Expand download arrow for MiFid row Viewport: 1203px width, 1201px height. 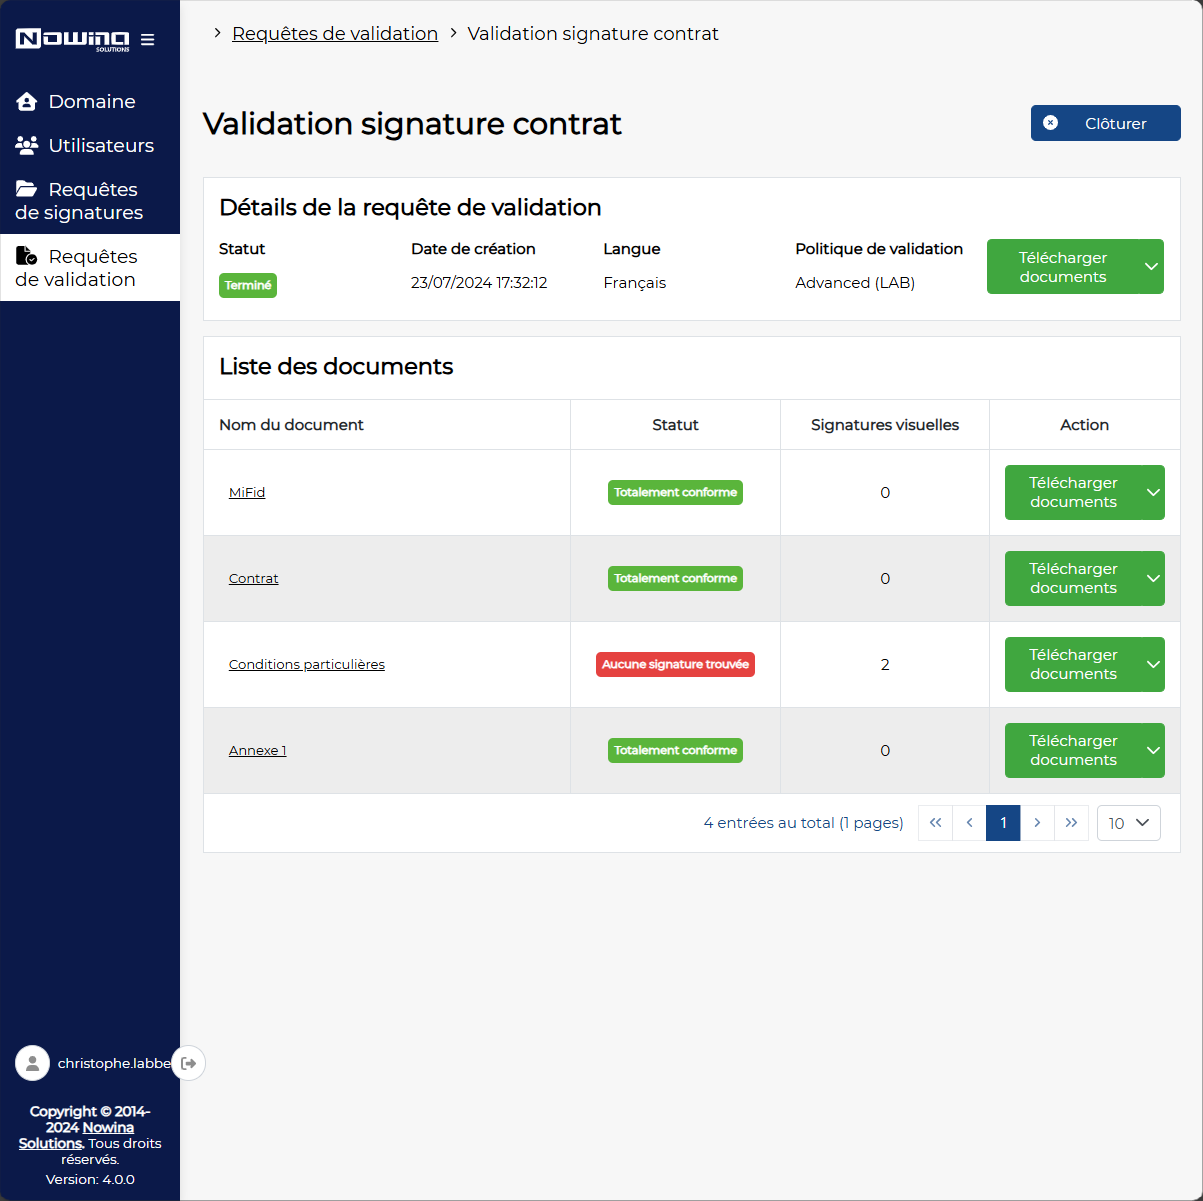pos(1153,493)
